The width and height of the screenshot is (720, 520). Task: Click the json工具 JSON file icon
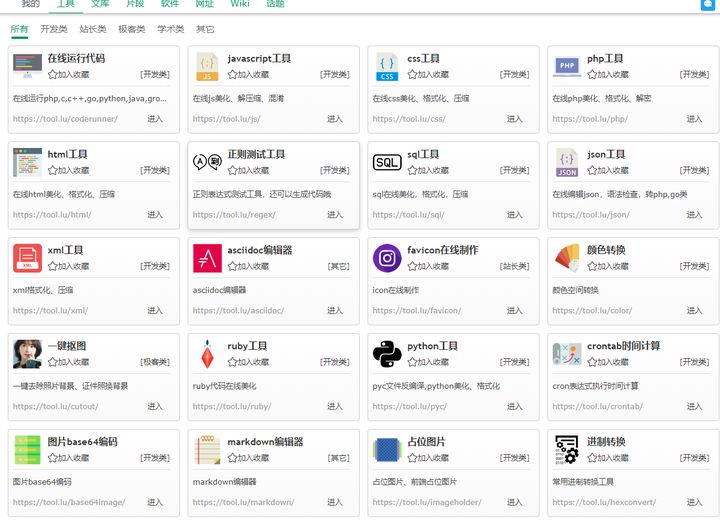click(567, 162)
